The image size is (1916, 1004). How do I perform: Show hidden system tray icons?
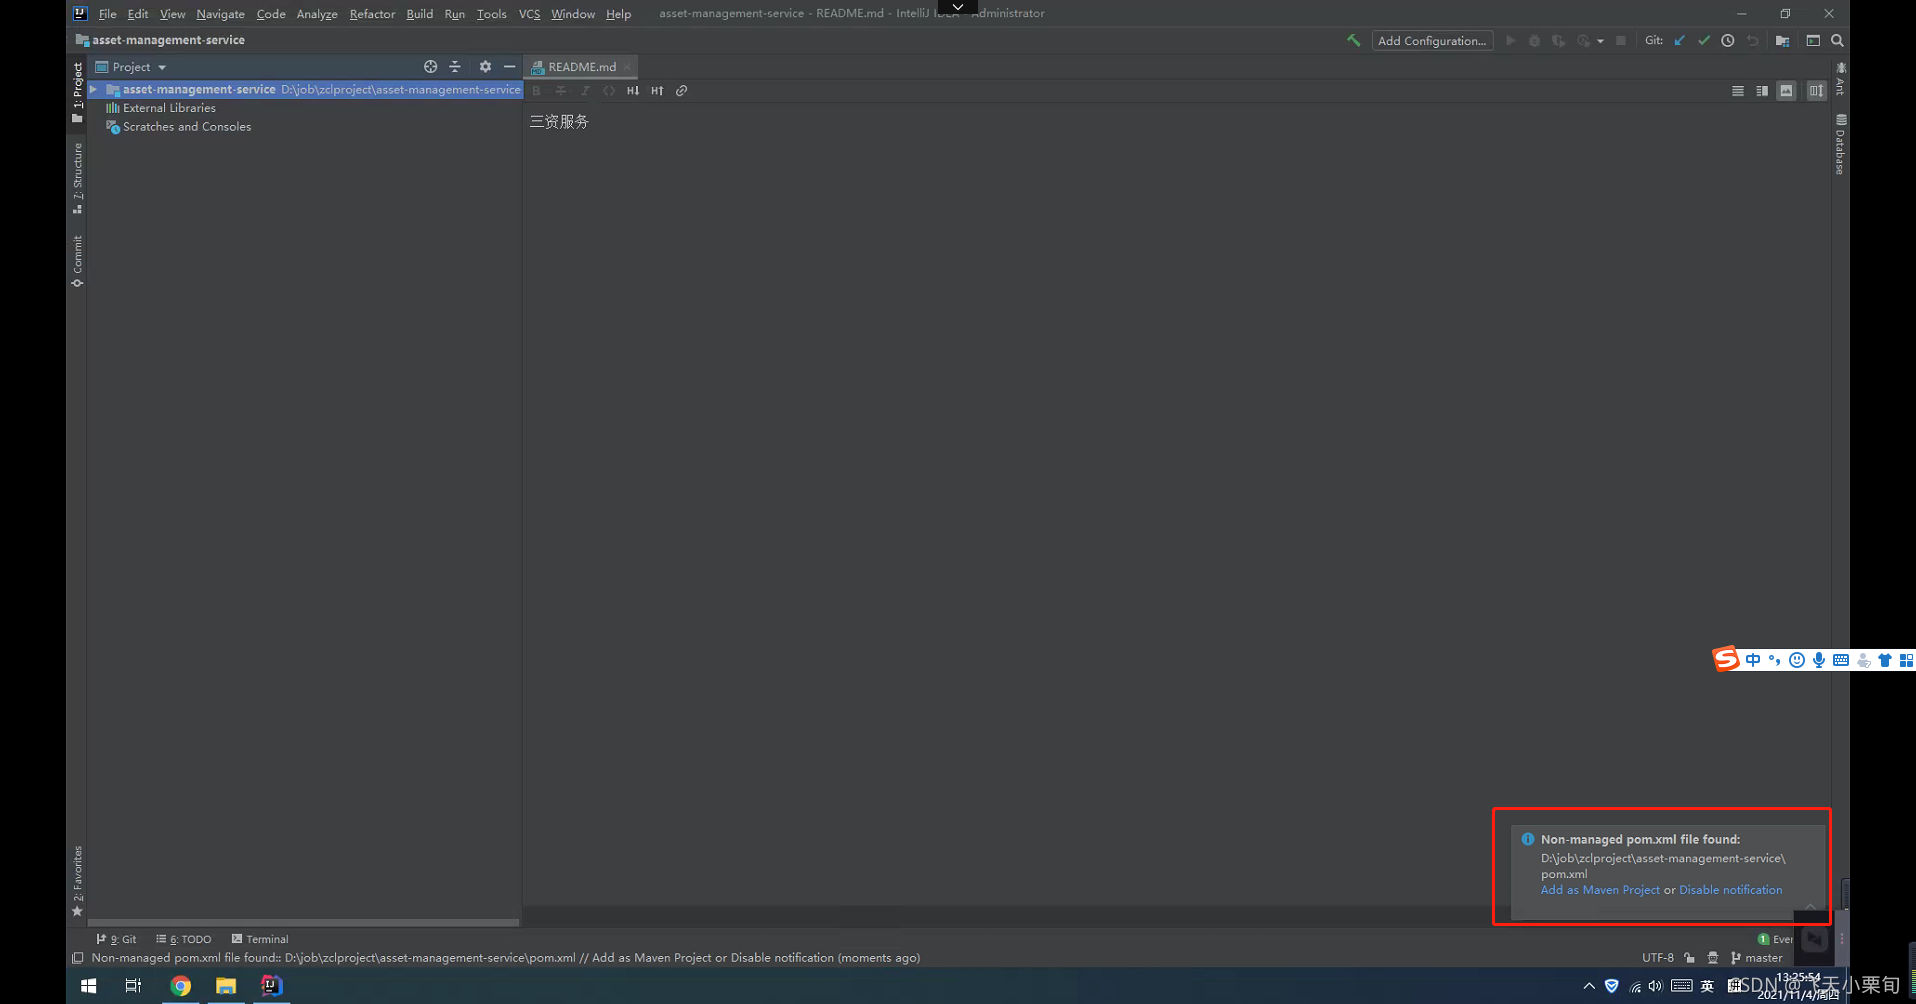(x=1589, y=986)
